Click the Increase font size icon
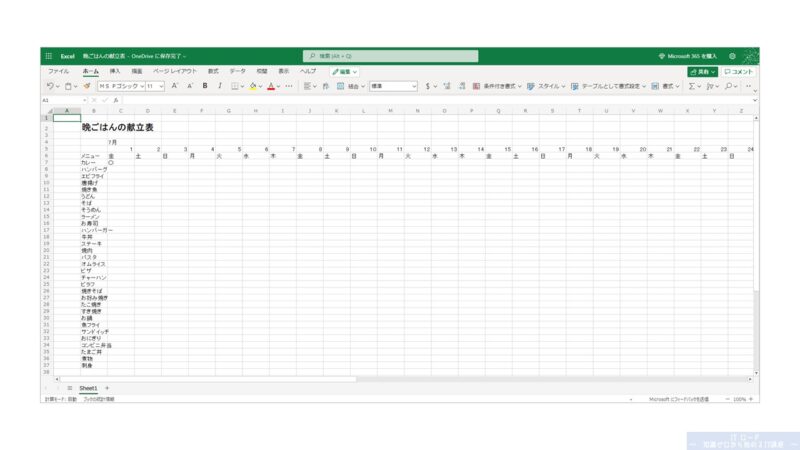This screenshot has height=450, width=800. tap(174, 86)
